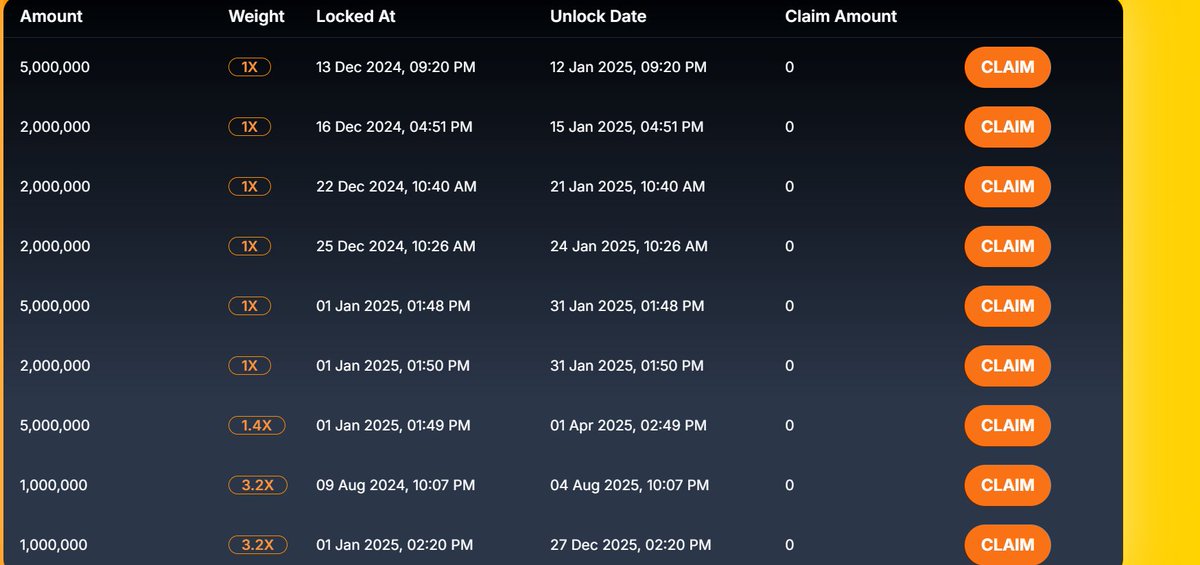The image size is (1200, 565).
Task: Claim the lock made 01 Jan 2025, 01:48 PM
Action: click(x=1007, y=306)
